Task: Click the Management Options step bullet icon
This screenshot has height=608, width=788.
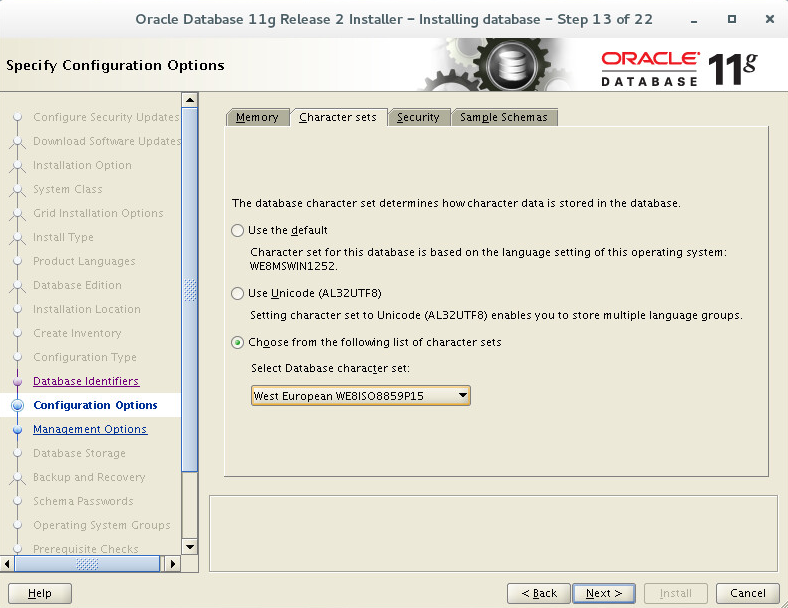Action: [x=18, y=429]
